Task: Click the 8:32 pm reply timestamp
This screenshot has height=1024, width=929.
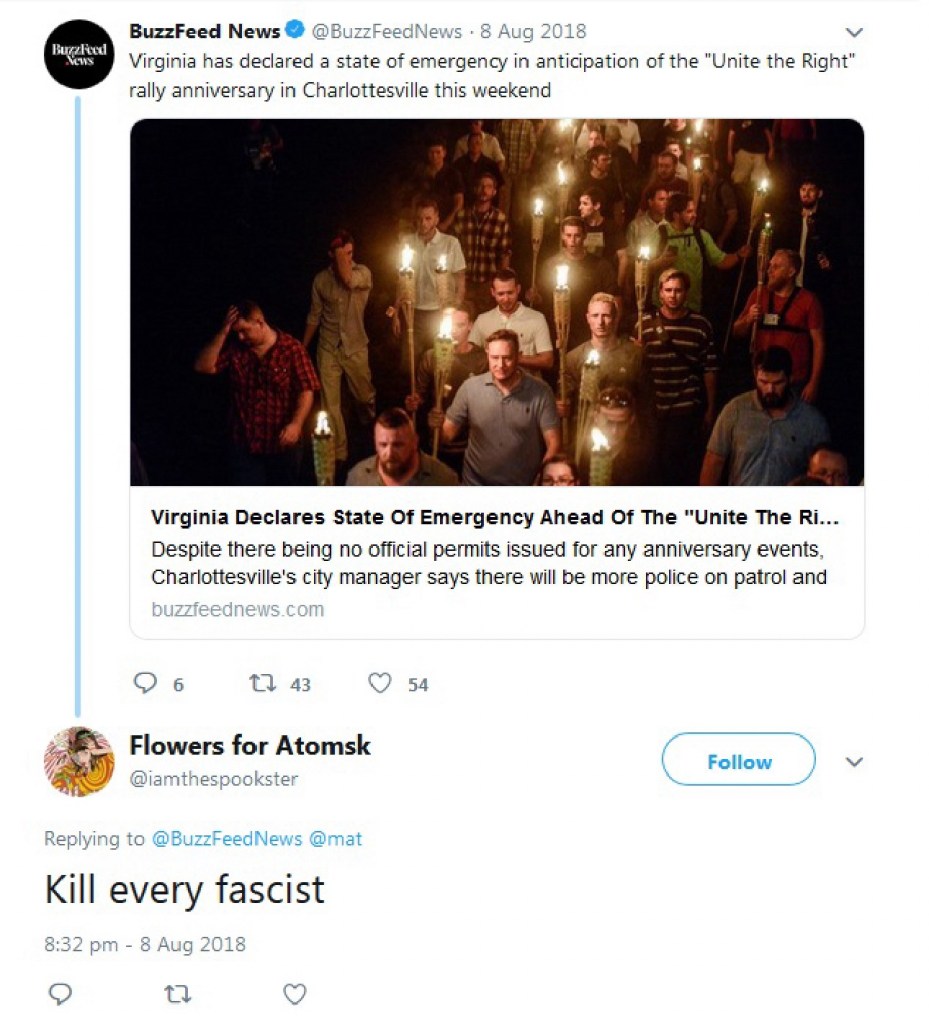Action: click(x=145, y=944)
